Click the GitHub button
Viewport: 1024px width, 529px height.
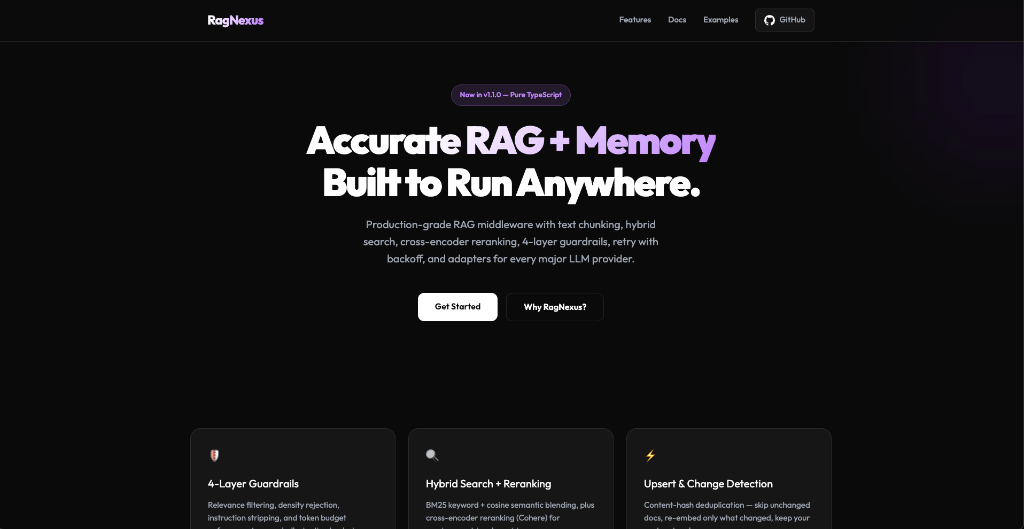coord(784,20)
